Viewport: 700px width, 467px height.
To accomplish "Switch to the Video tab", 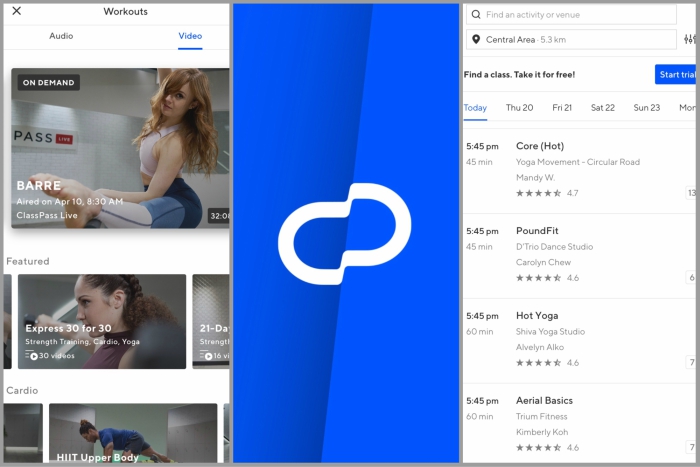I will [x=190, y=35].
